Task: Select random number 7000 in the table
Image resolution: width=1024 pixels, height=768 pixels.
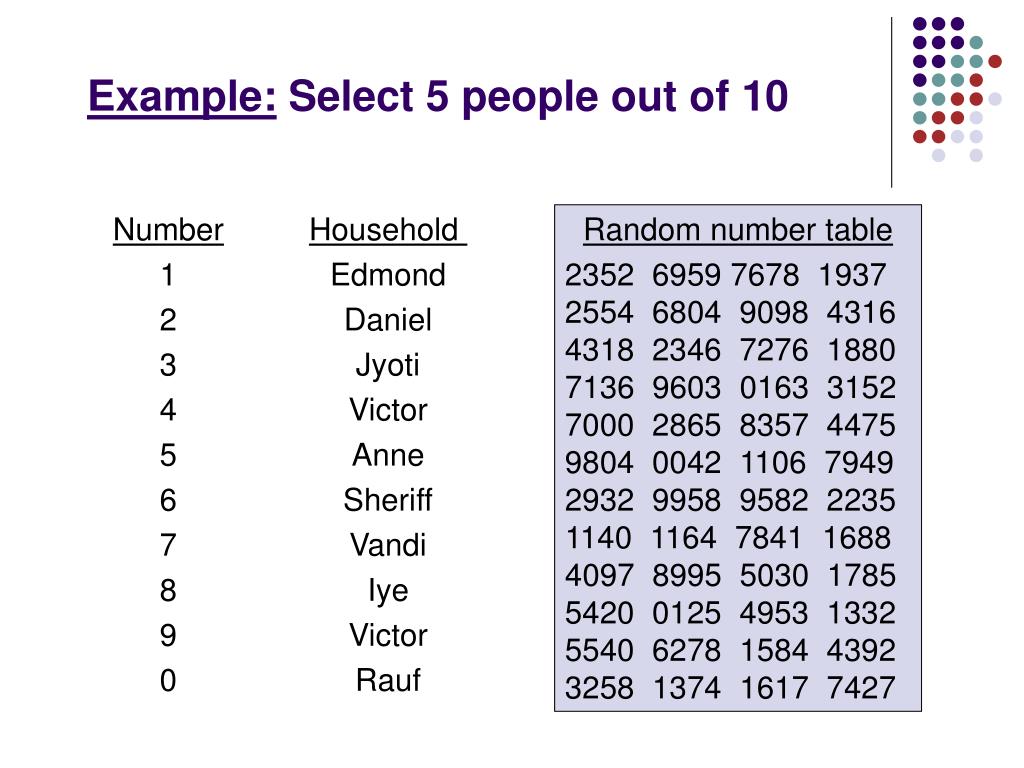Action: click(599, 425)
